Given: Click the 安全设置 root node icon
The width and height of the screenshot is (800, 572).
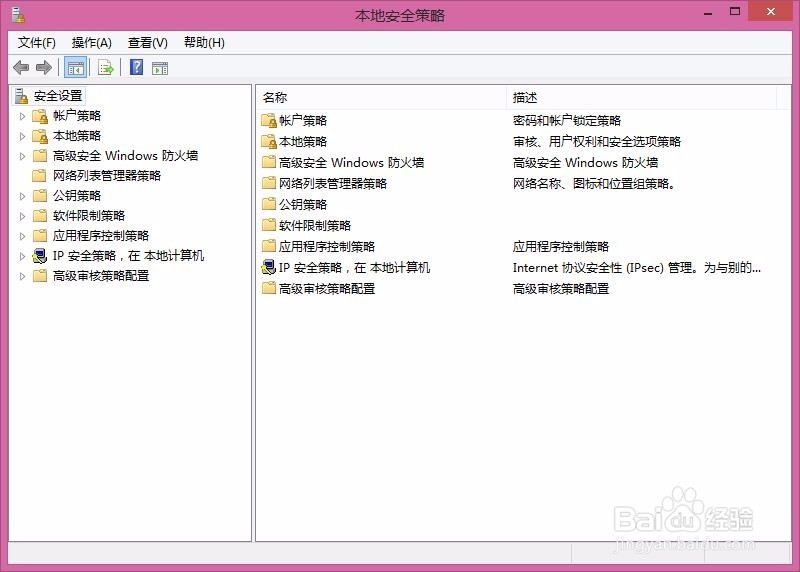Looking at the screenshot, I should pyautogui.click(x=21, y=96).
